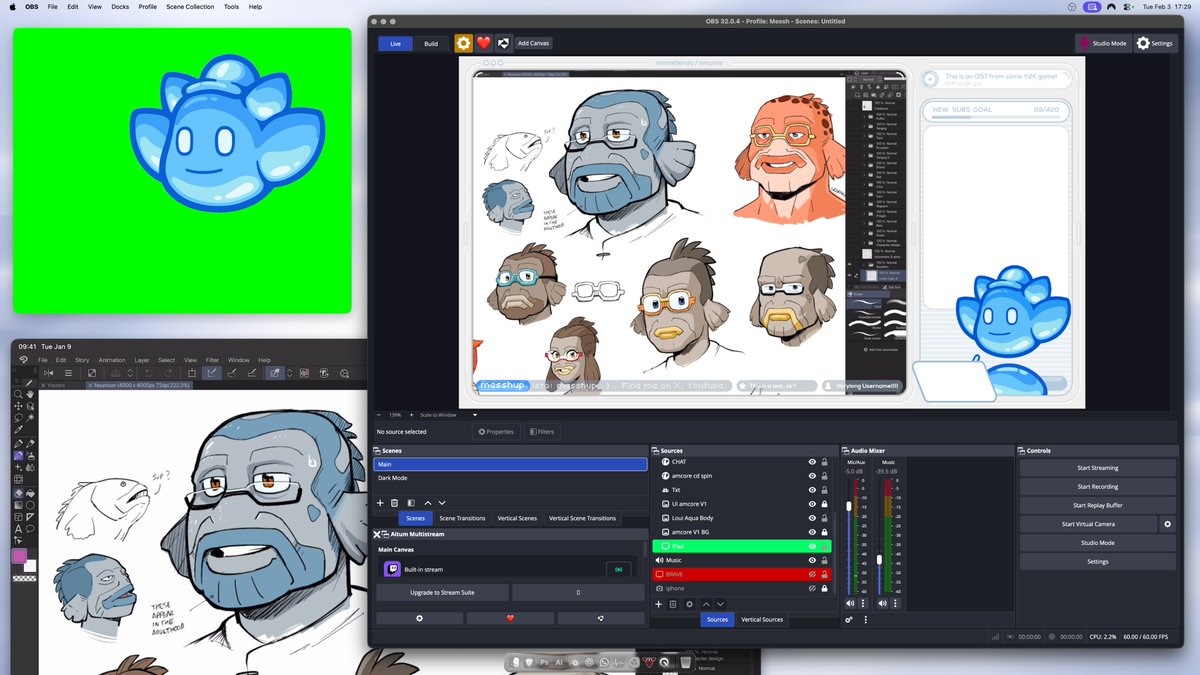The height and width of the screenshot is (675, 1200).
Task: Open preview zoom percentage dropdown
Action: click(x=394, y=414)
